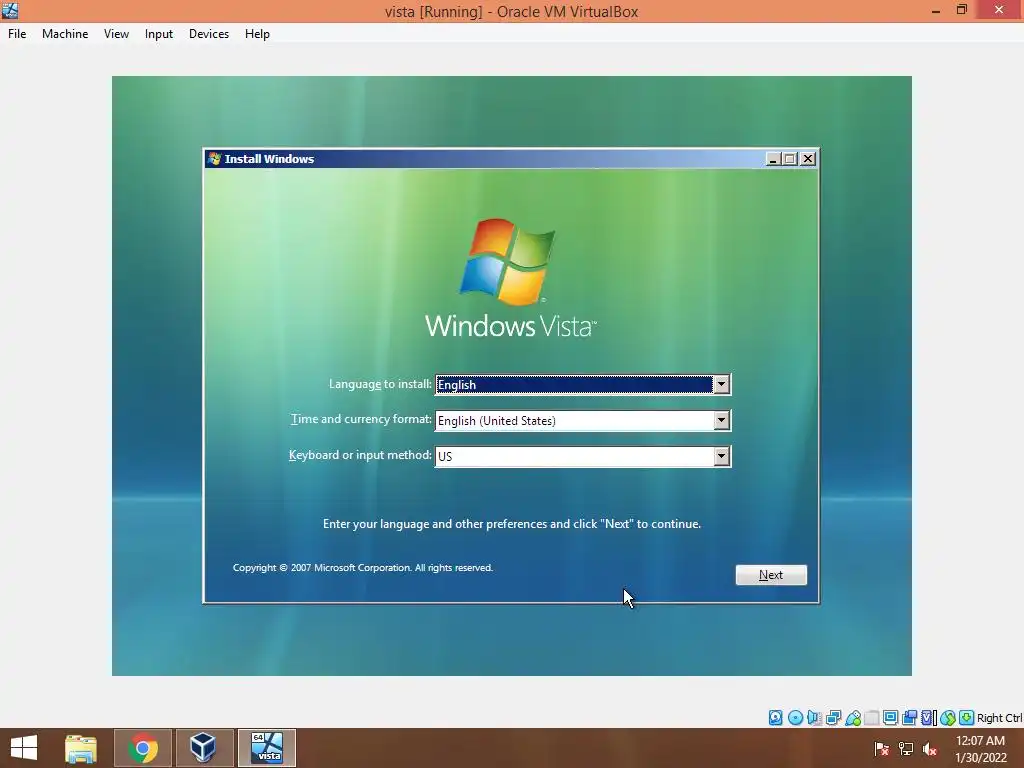Screen dimensions: 1024x768
Task: Minimize the VirtualBox window
Action: click(936, 10)
